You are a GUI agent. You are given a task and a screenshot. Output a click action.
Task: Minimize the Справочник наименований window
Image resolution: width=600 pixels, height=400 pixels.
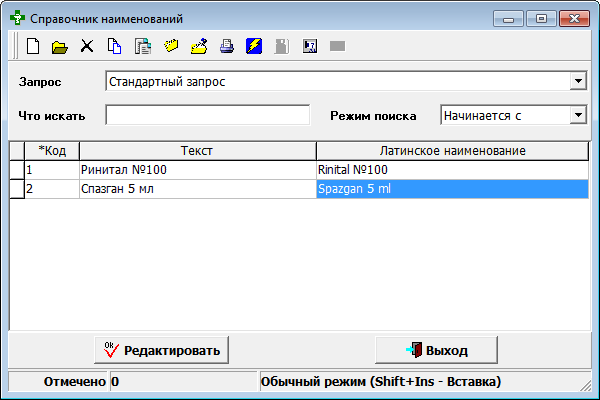508,18
